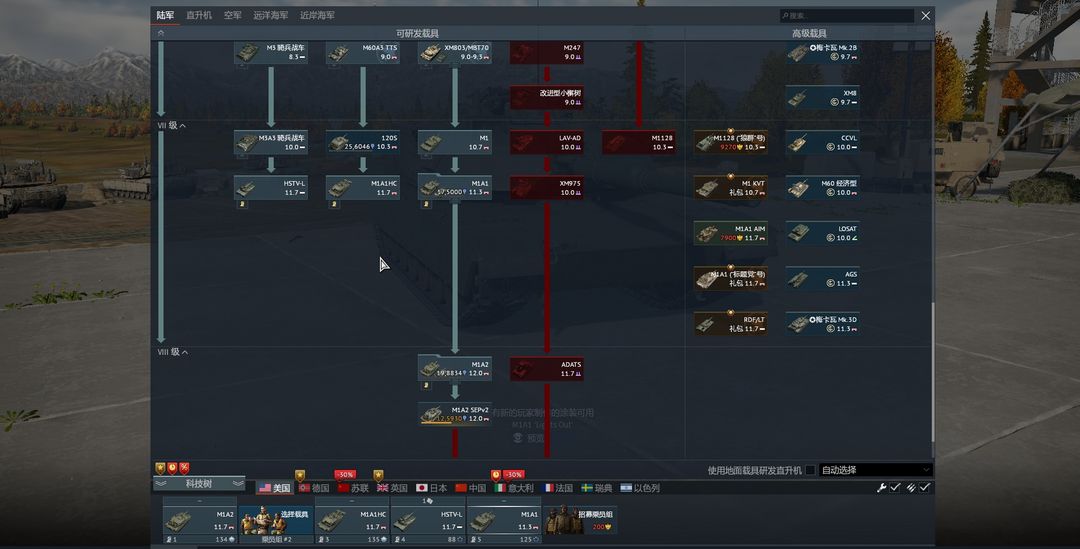Select the red M1128 research tree card
Image resolution: width=1080 pixels, height=549 pixels.
(x=638, y=143)
